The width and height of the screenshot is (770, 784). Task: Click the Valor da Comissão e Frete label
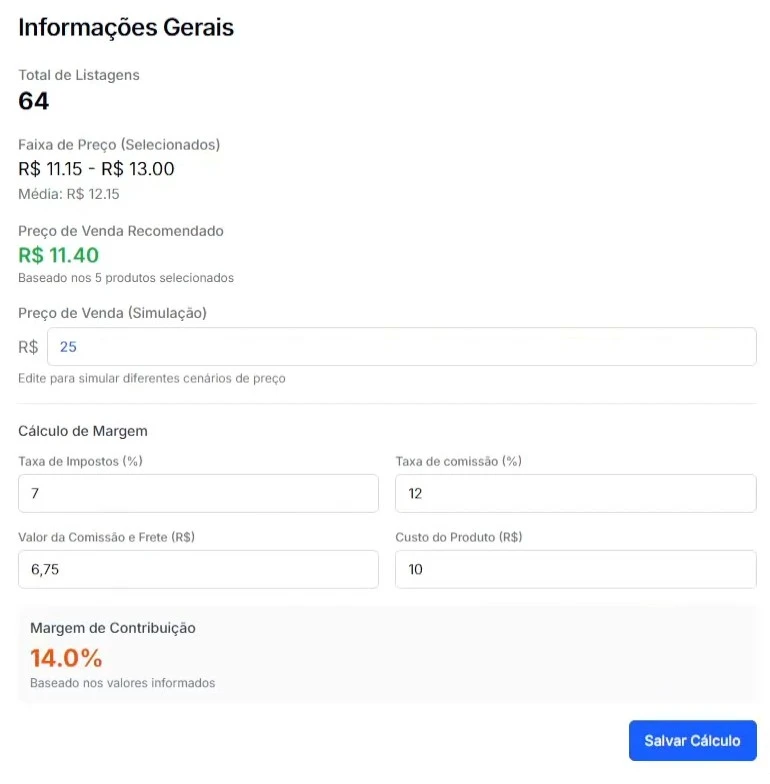pos(106,537)
